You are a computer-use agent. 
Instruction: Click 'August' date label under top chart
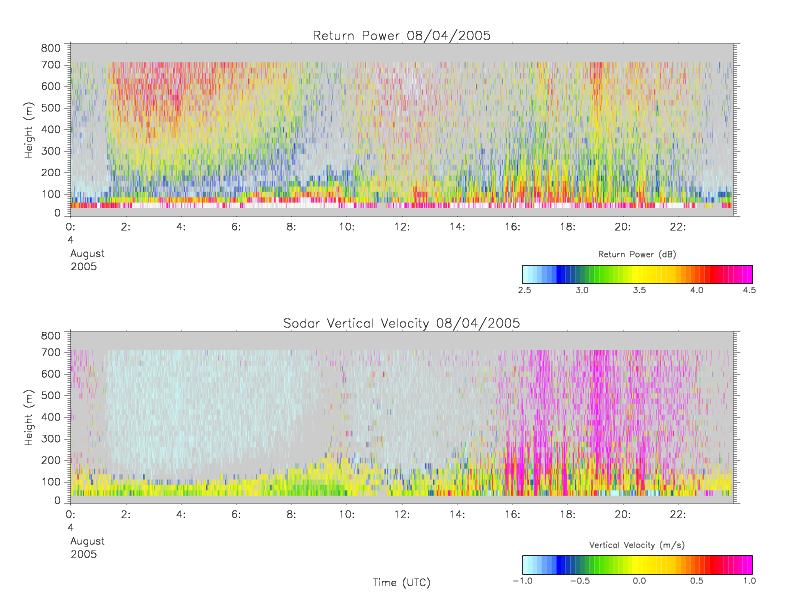(87, 253)
